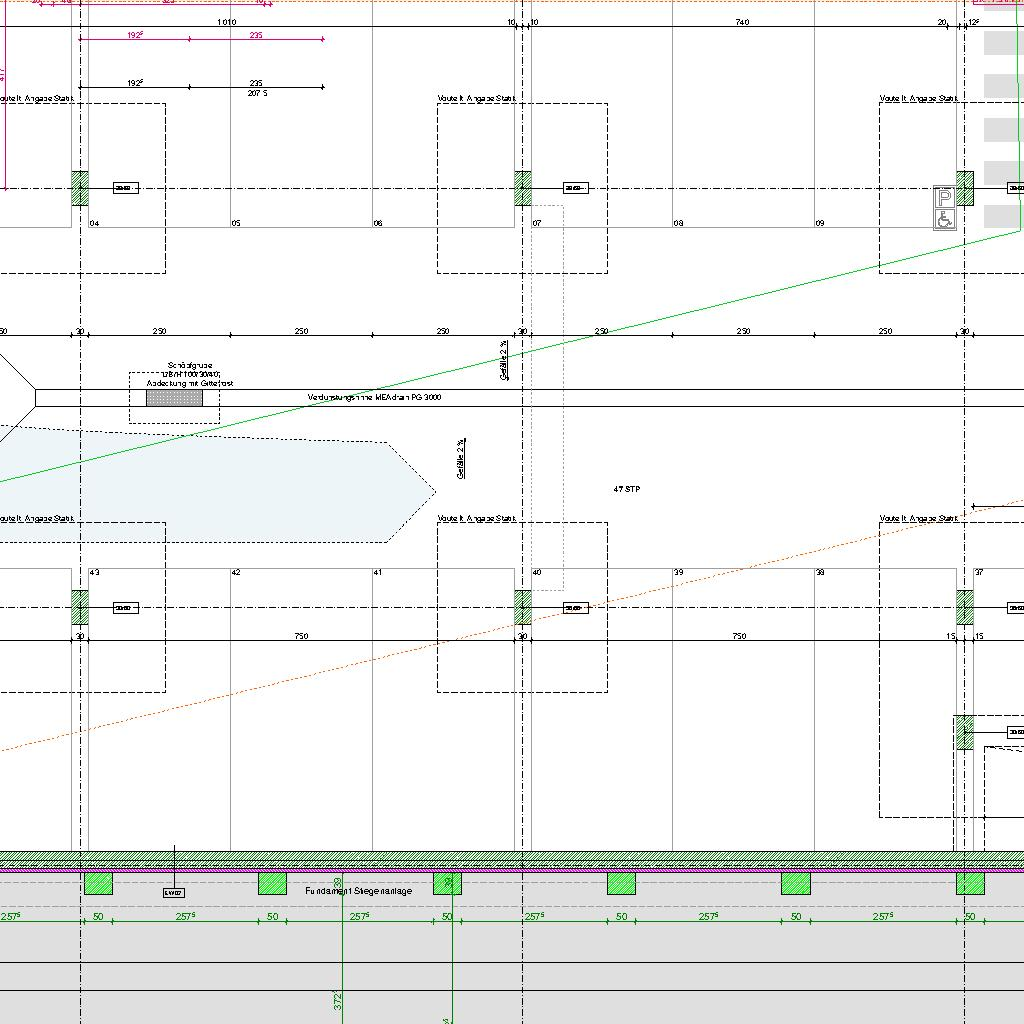The height and width of the screenshot is (1024, 1024).
Task: Pick the hatched column beside parking space 43
Action: click(80, 607)
